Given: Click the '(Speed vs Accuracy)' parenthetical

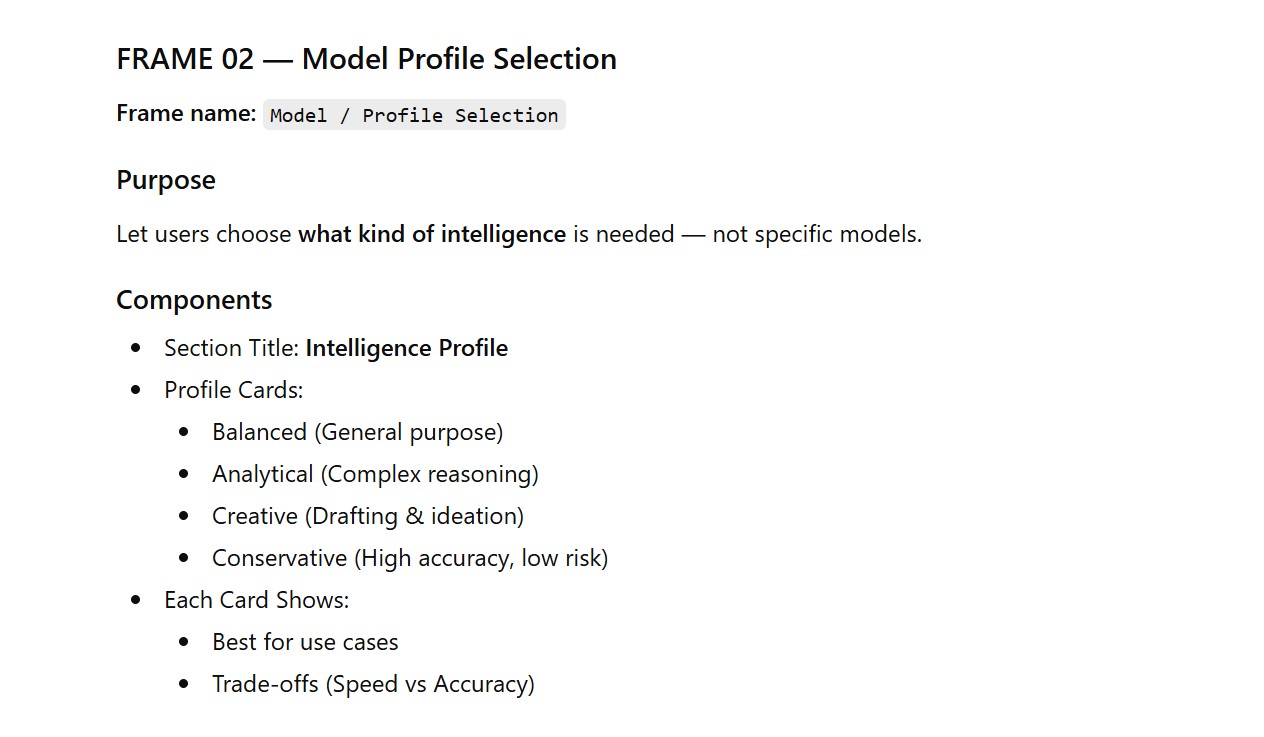Looking at the screenshot, I should click(430, 684).
